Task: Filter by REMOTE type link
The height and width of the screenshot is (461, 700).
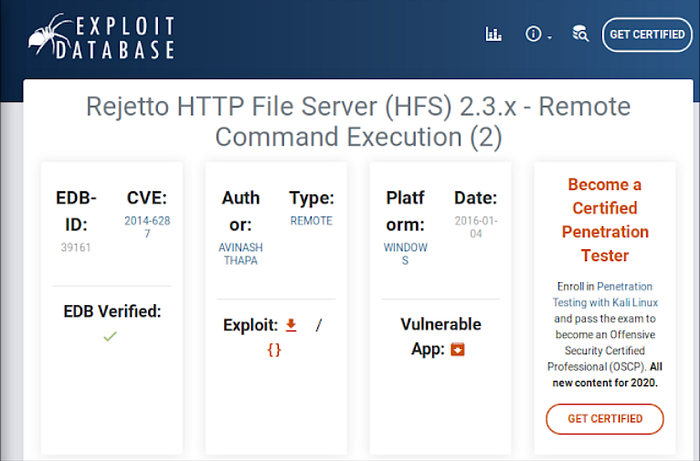Action: pyautogui.click(x=311, y=221)
